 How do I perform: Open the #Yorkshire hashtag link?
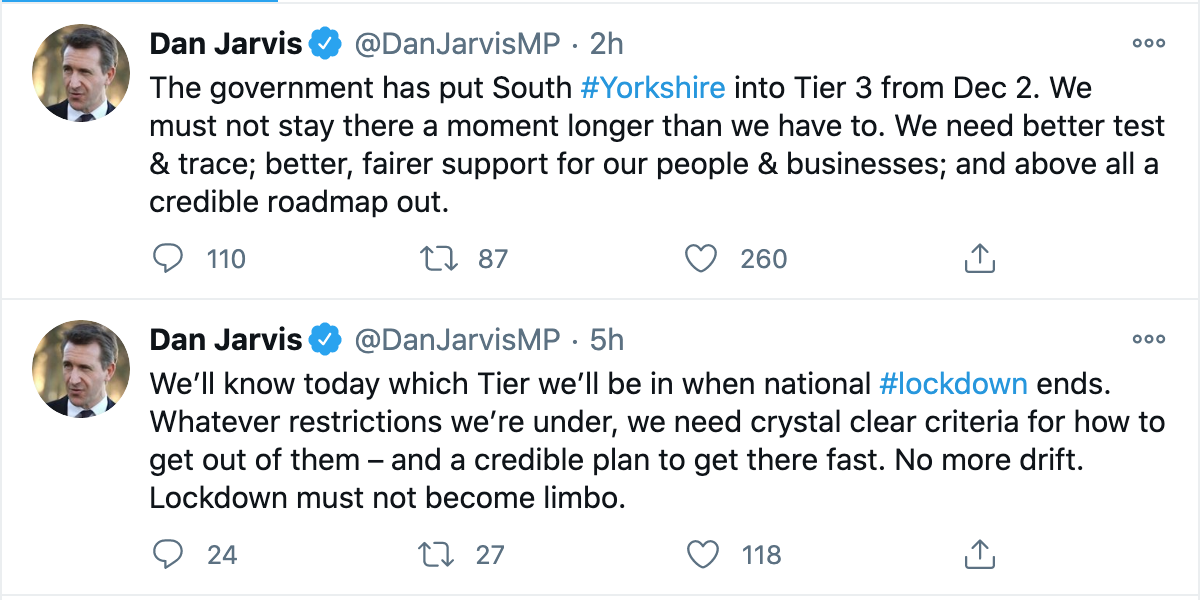pyautogui.click(x=653, y=88)
